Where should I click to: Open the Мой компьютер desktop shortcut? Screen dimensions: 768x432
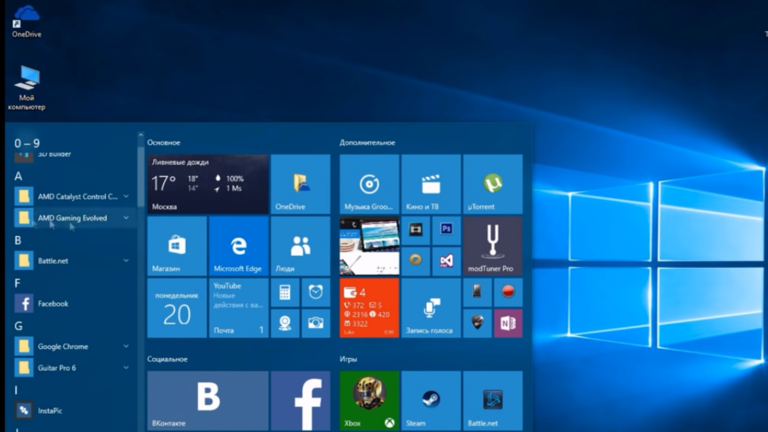tap(26, 87)
